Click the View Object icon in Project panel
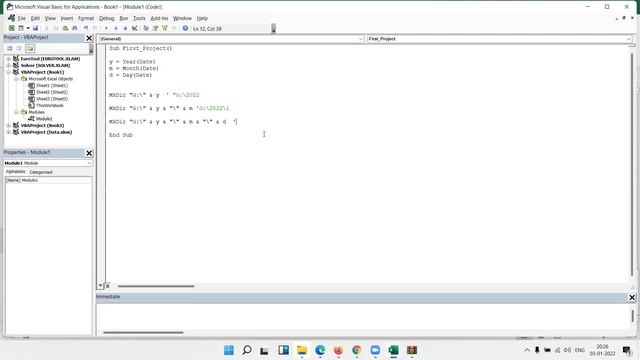This screenshot has width=640, height=360. coord(19,49)
